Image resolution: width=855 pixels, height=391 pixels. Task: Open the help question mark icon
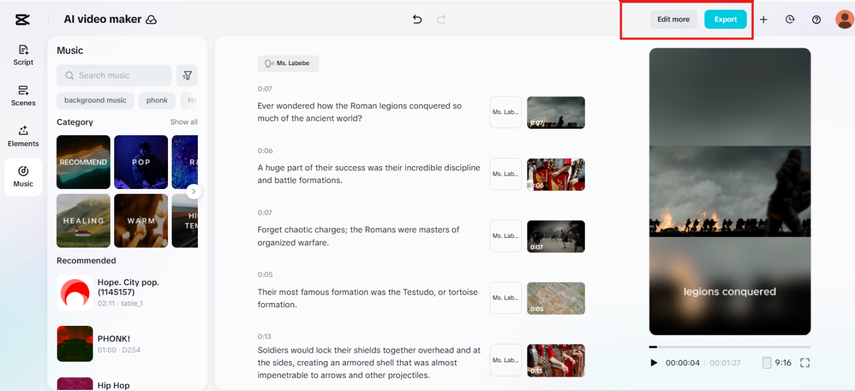point(816,20)
